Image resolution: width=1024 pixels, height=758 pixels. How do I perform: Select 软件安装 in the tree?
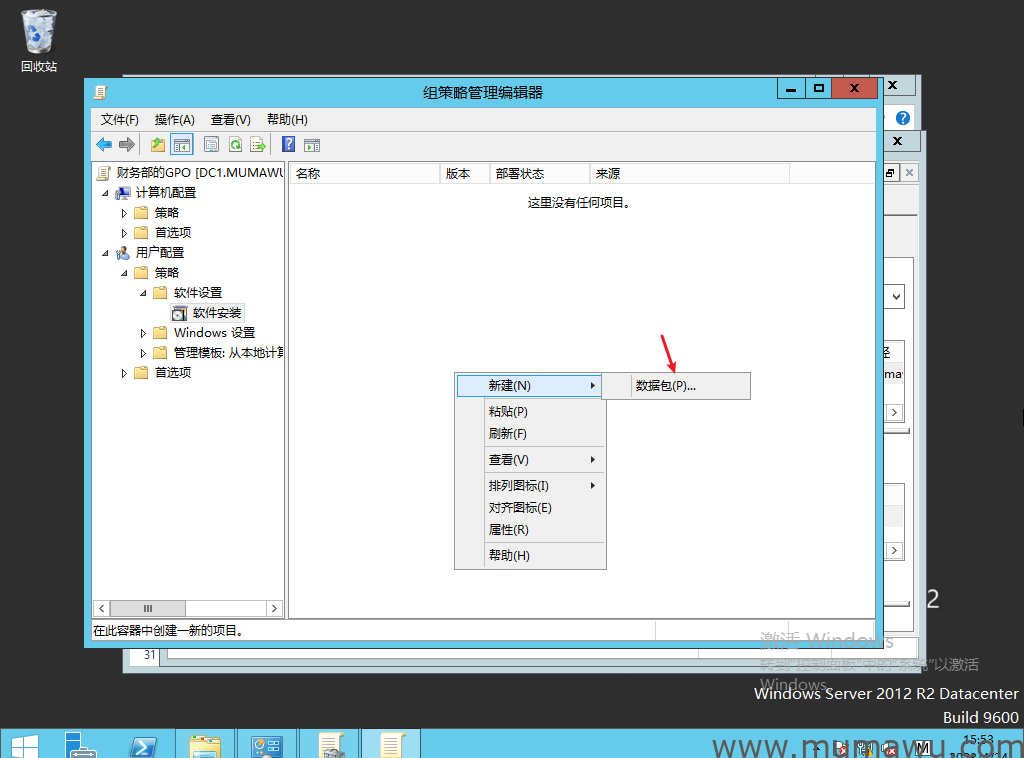(x=217, y=313)
